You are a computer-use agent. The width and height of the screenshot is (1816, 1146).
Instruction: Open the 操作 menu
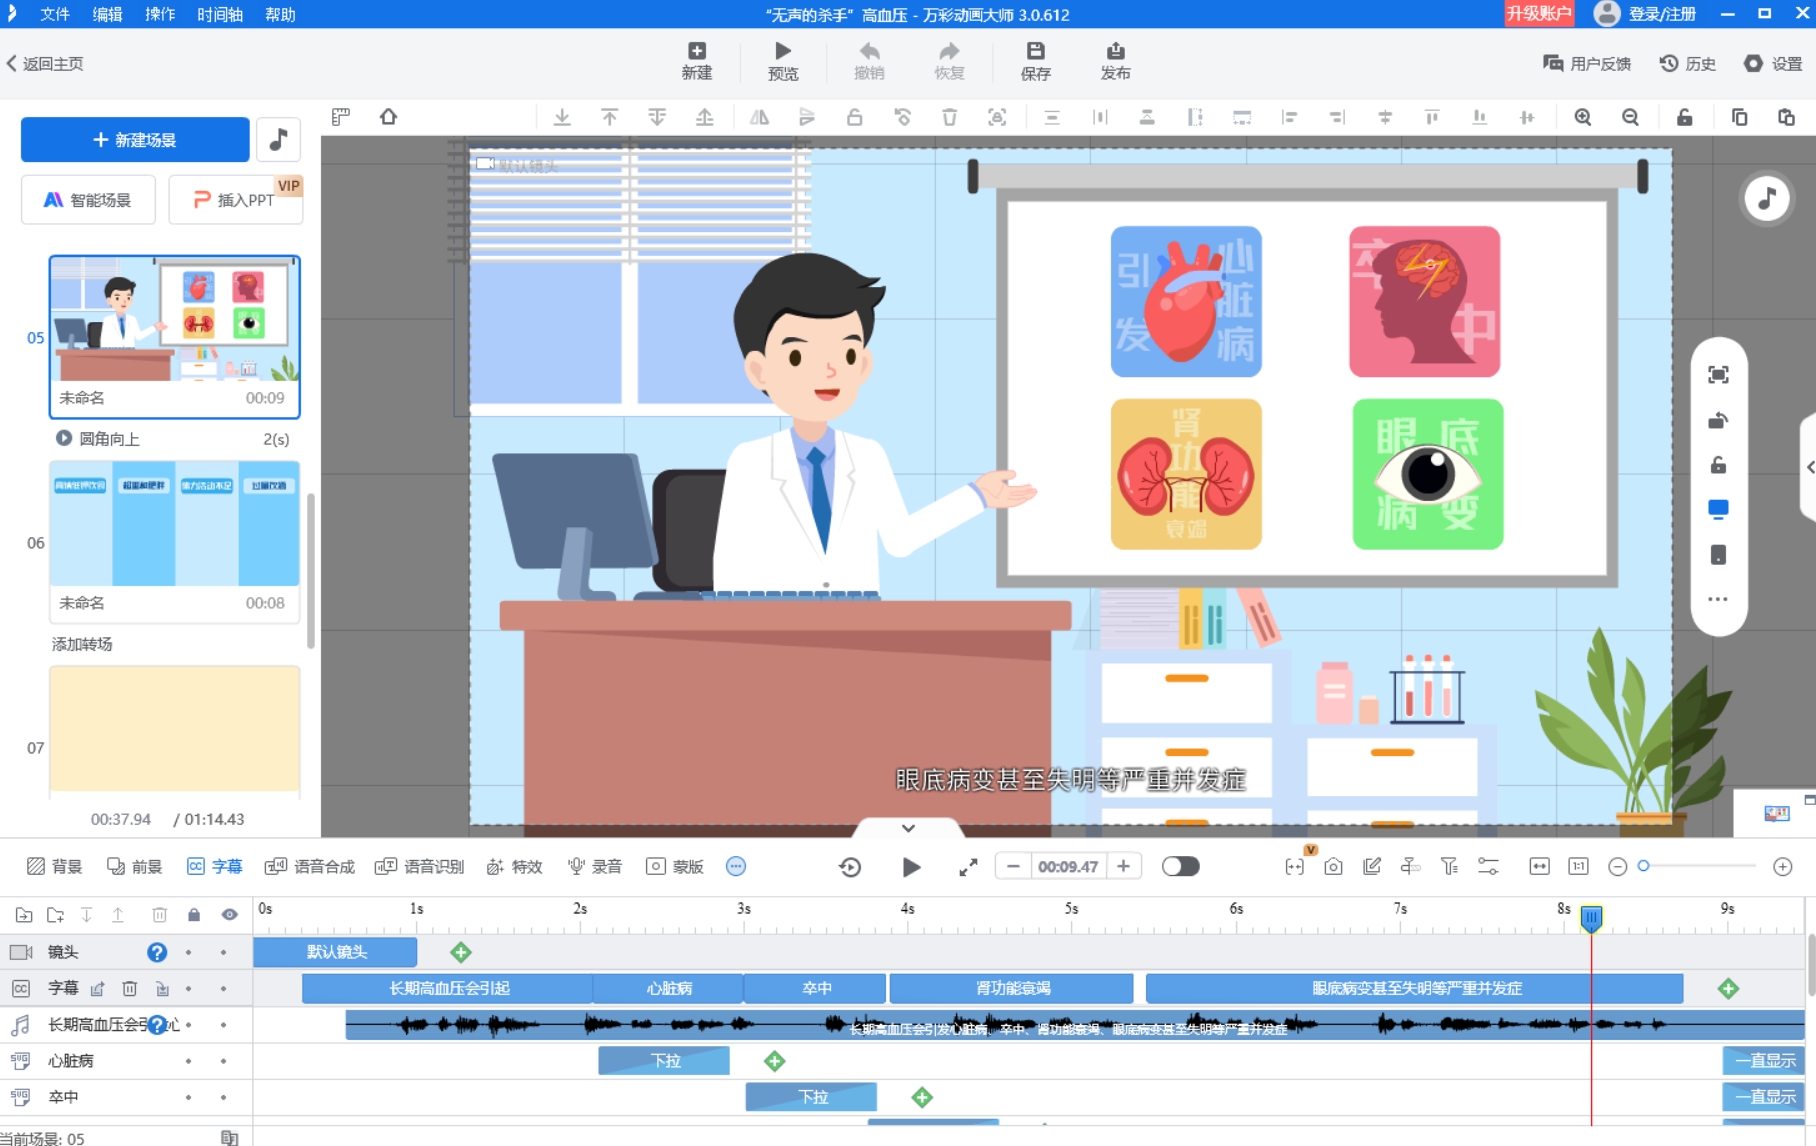[x=160, y=14]
